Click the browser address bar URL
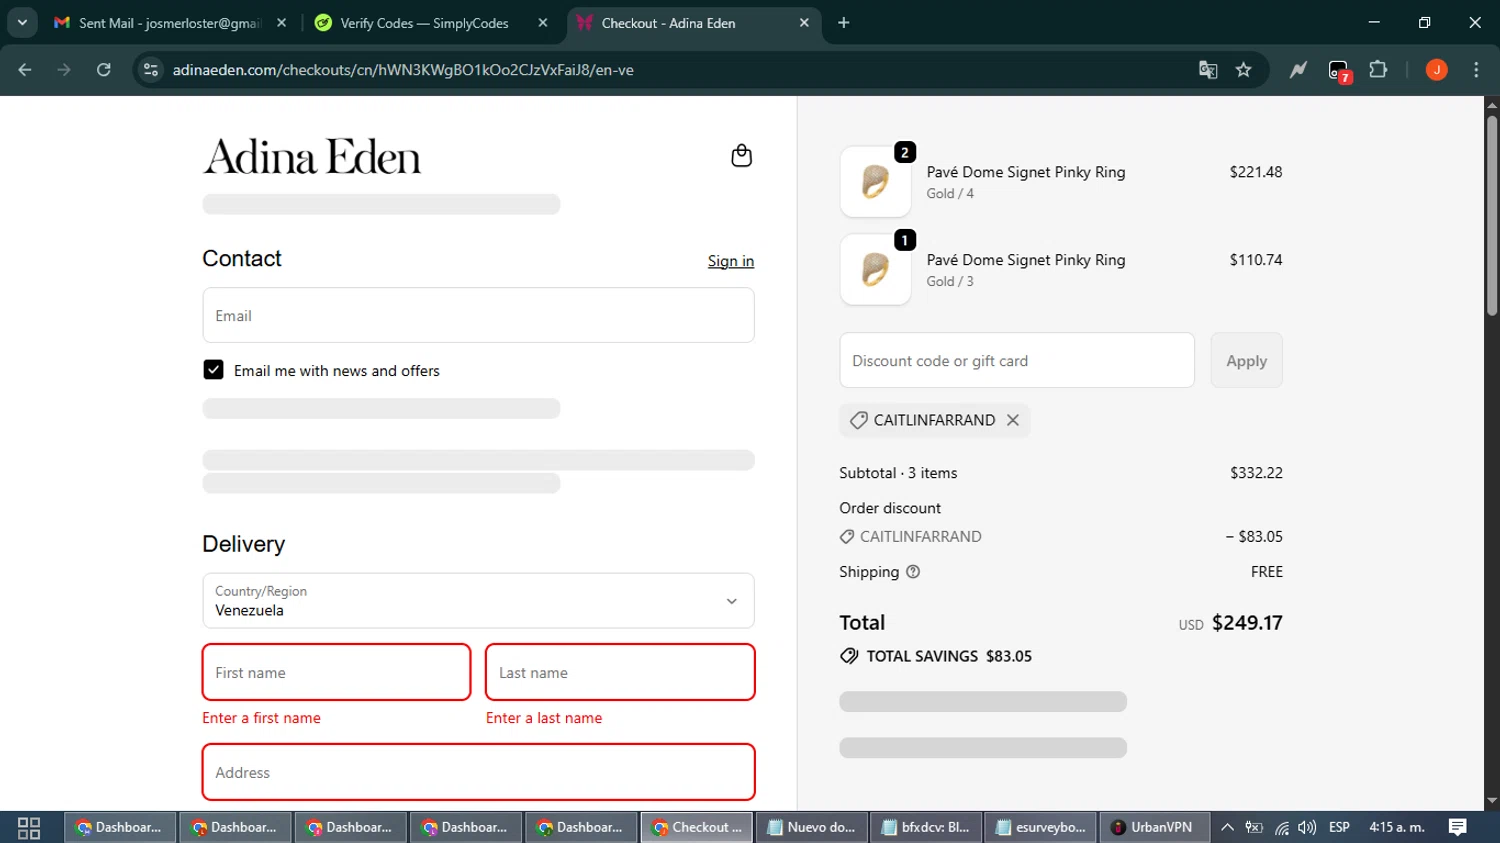 coord(403,70)
